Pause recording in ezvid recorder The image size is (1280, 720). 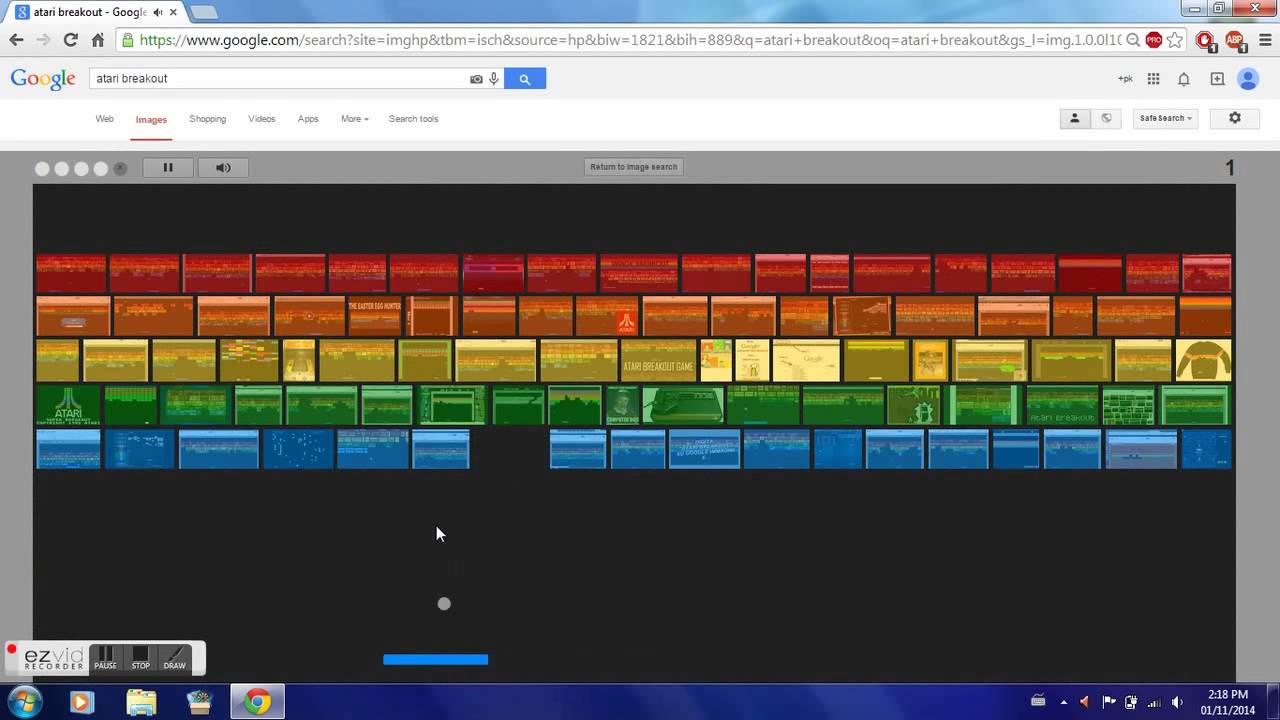point(105,658)
